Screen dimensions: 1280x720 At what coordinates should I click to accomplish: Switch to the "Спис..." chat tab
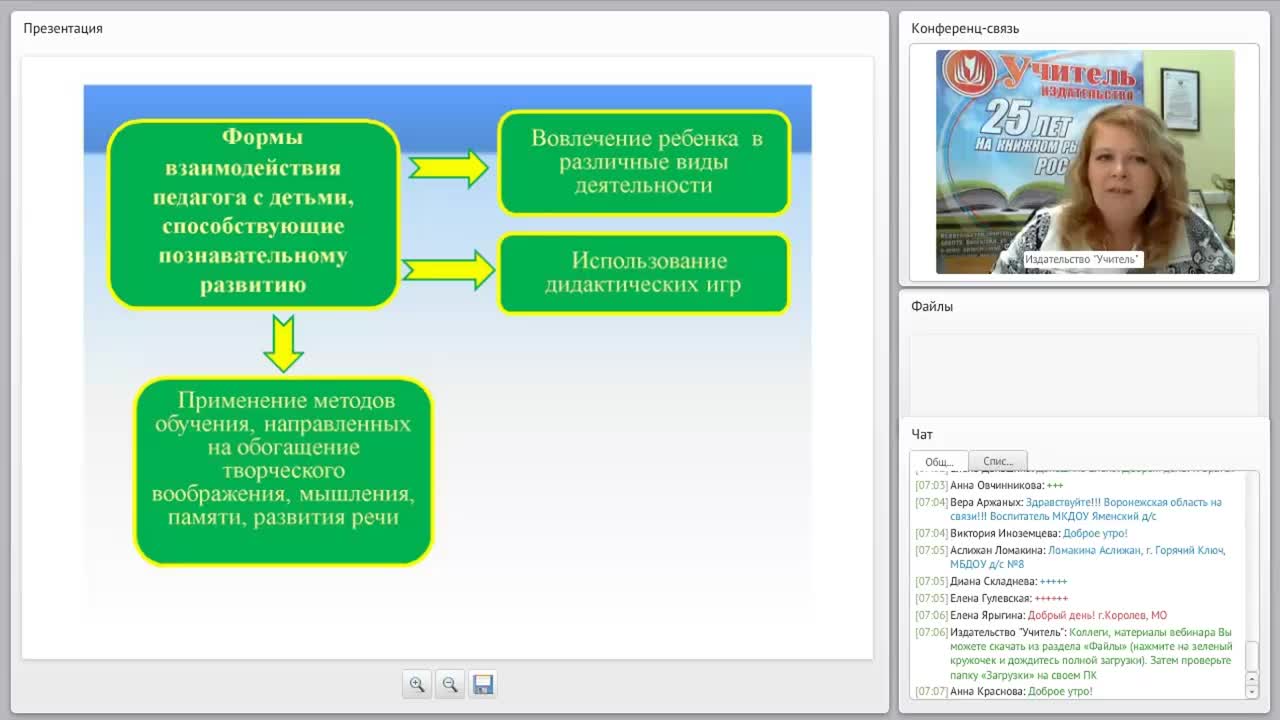tap(998, 461)
